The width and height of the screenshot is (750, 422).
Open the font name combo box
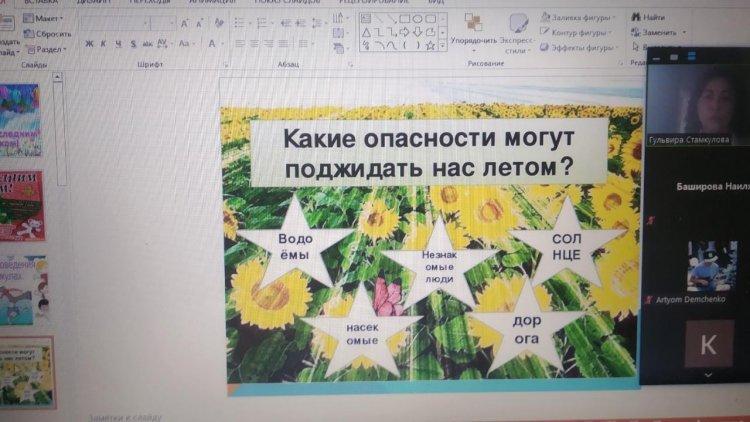(x=115, y=23)
